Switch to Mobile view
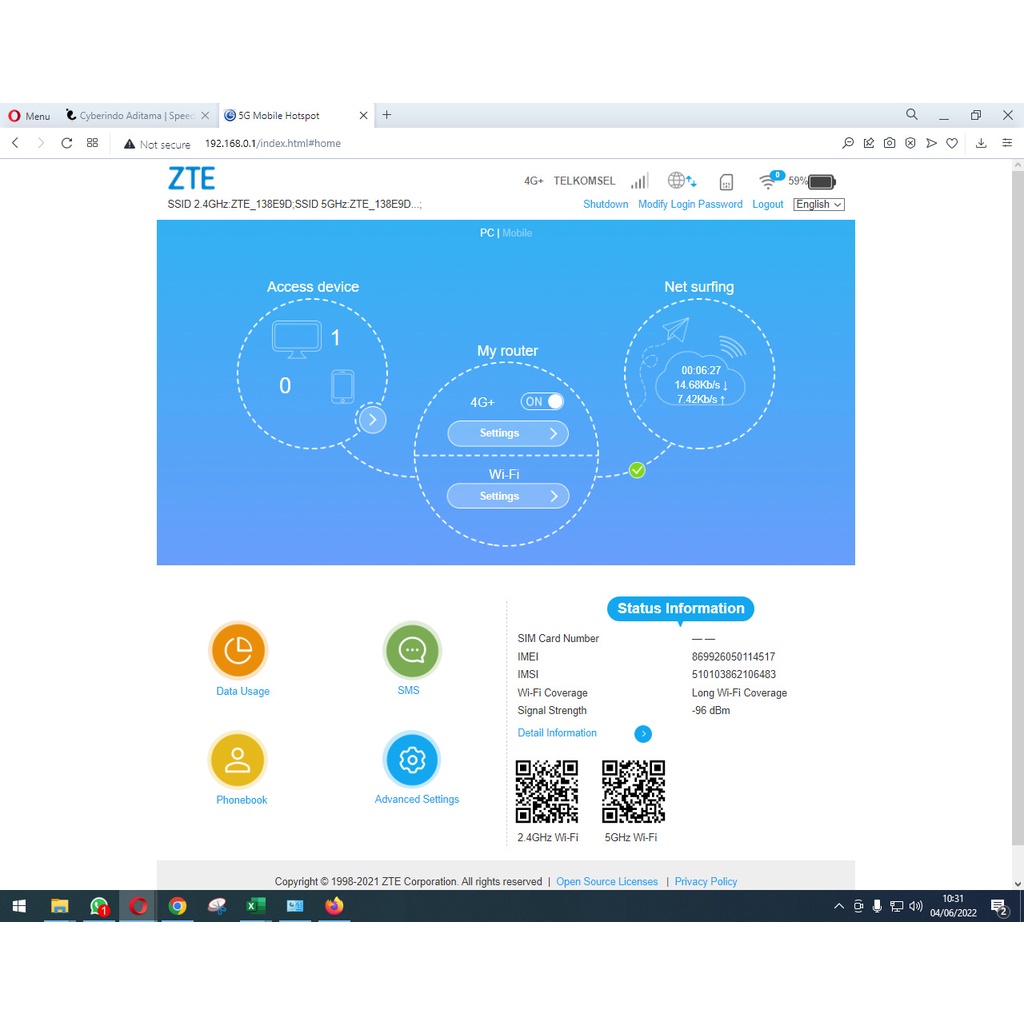 517,233
